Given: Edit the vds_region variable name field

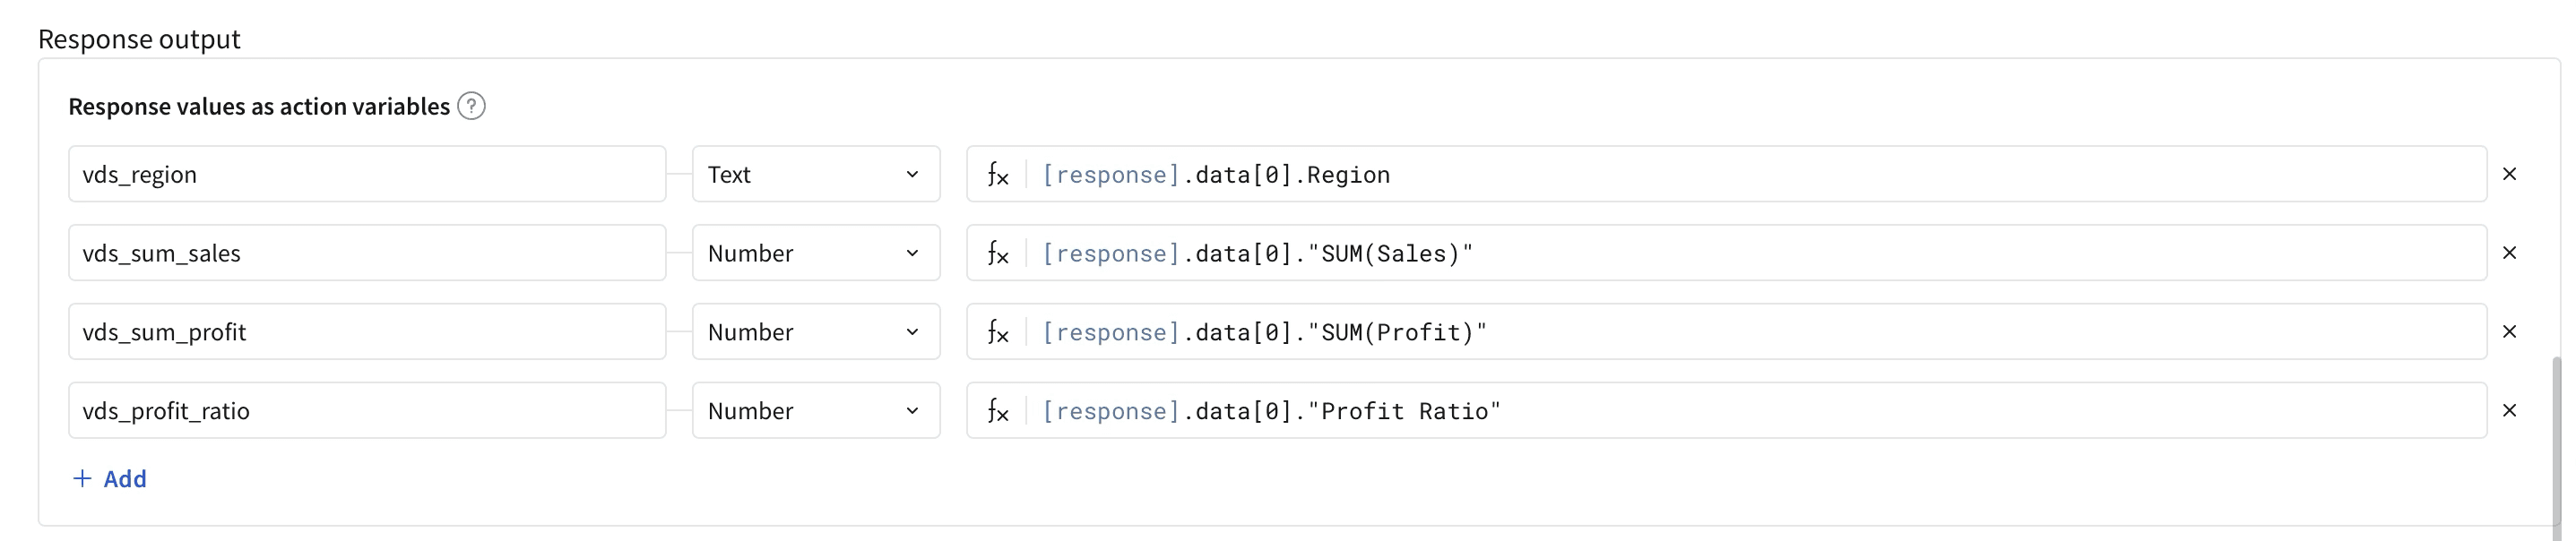Looking at the screenshot, I should tap(367, 174).
